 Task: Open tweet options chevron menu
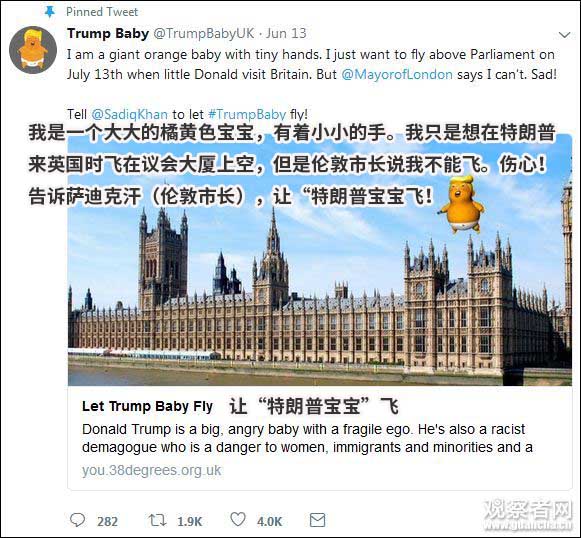(x=564, y=35)
